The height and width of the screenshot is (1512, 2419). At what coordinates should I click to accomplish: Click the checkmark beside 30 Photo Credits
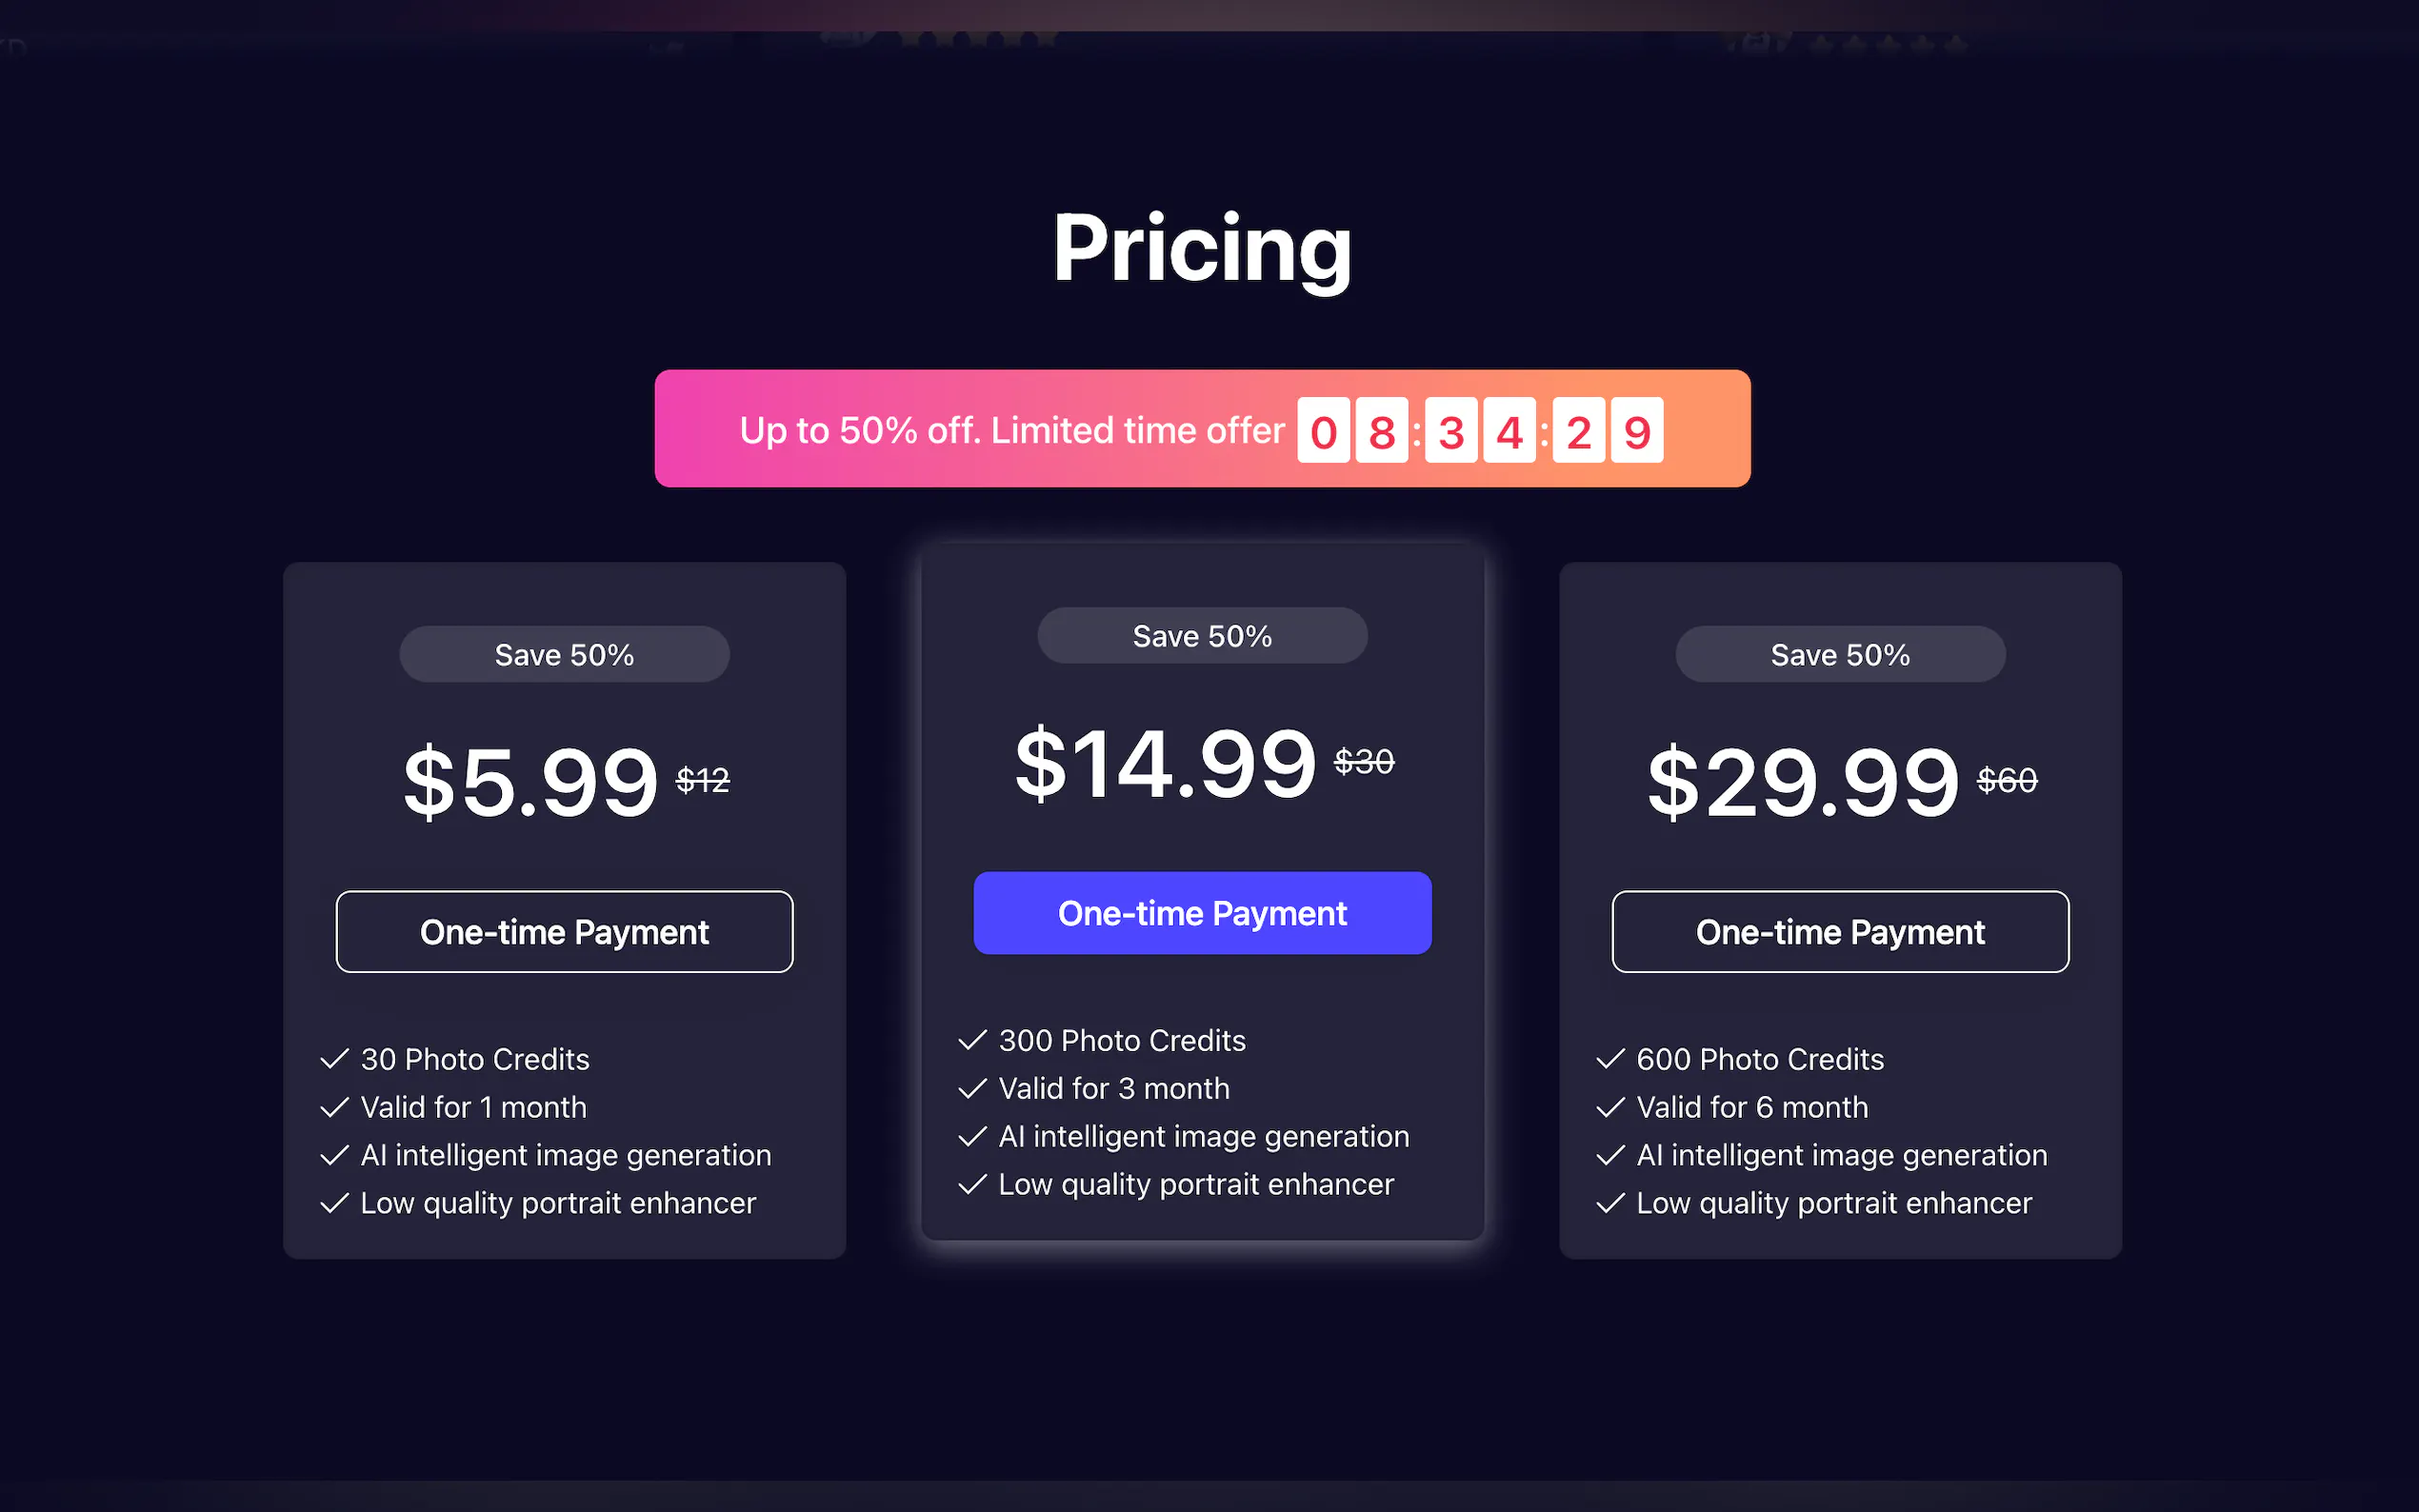[334, 1059]
